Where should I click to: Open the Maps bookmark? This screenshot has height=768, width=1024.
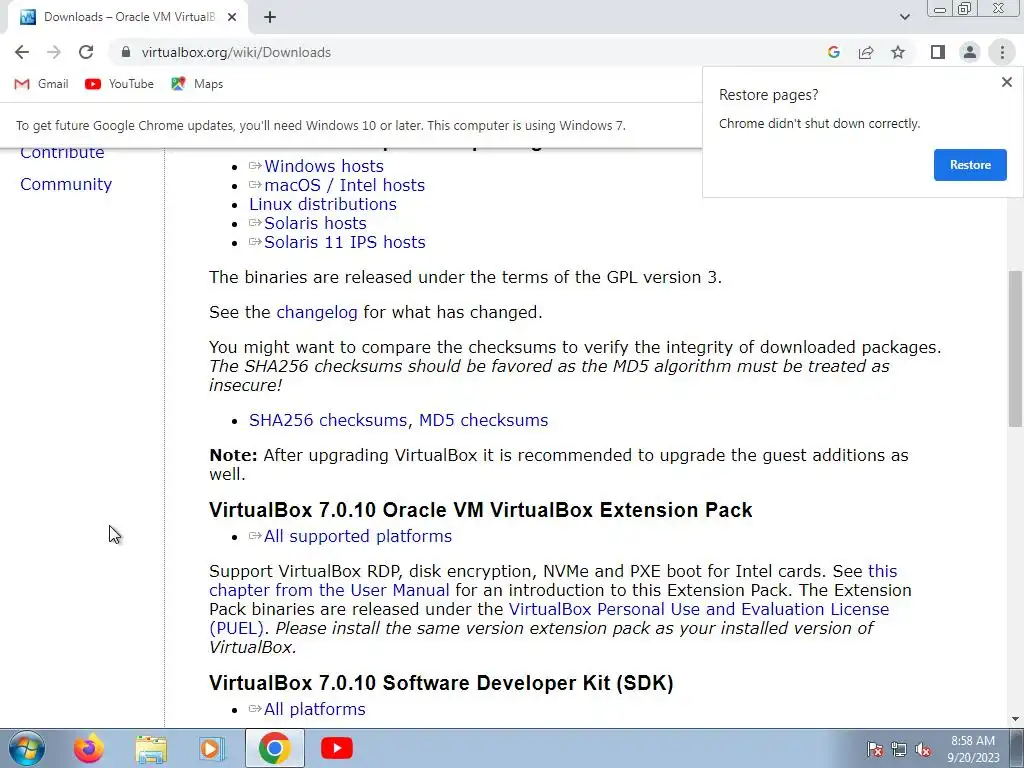tap(197, 84)
